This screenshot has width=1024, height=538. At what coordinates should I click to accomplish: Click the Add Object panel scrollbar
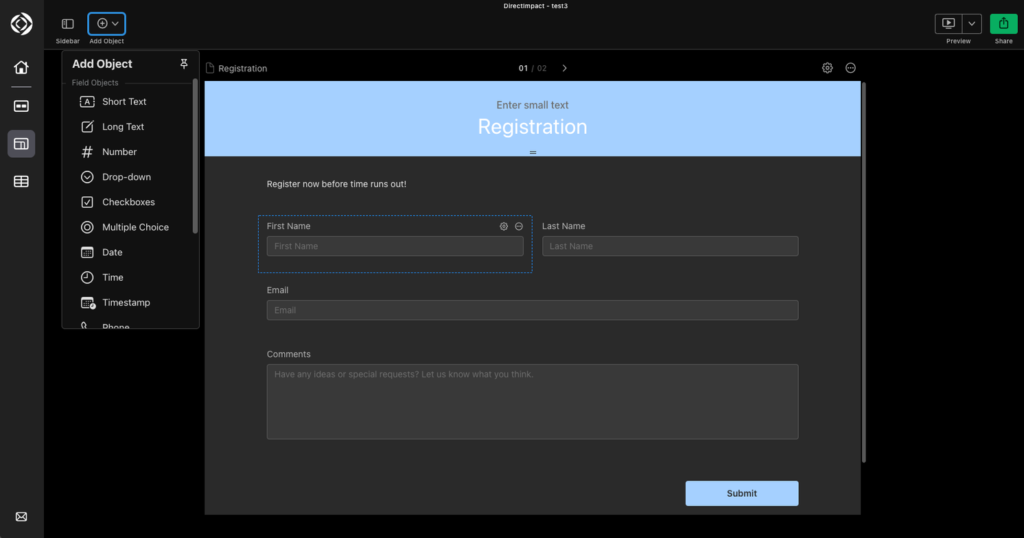[195, 156]
